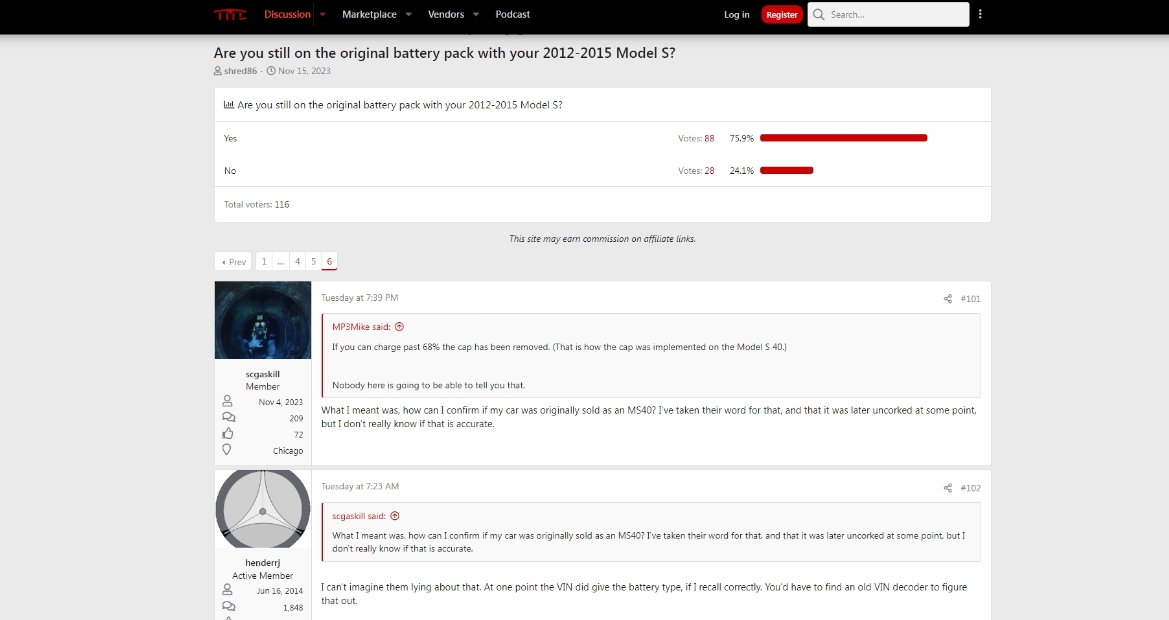Click the Yes 75.9% result bar

coord(843,138)
